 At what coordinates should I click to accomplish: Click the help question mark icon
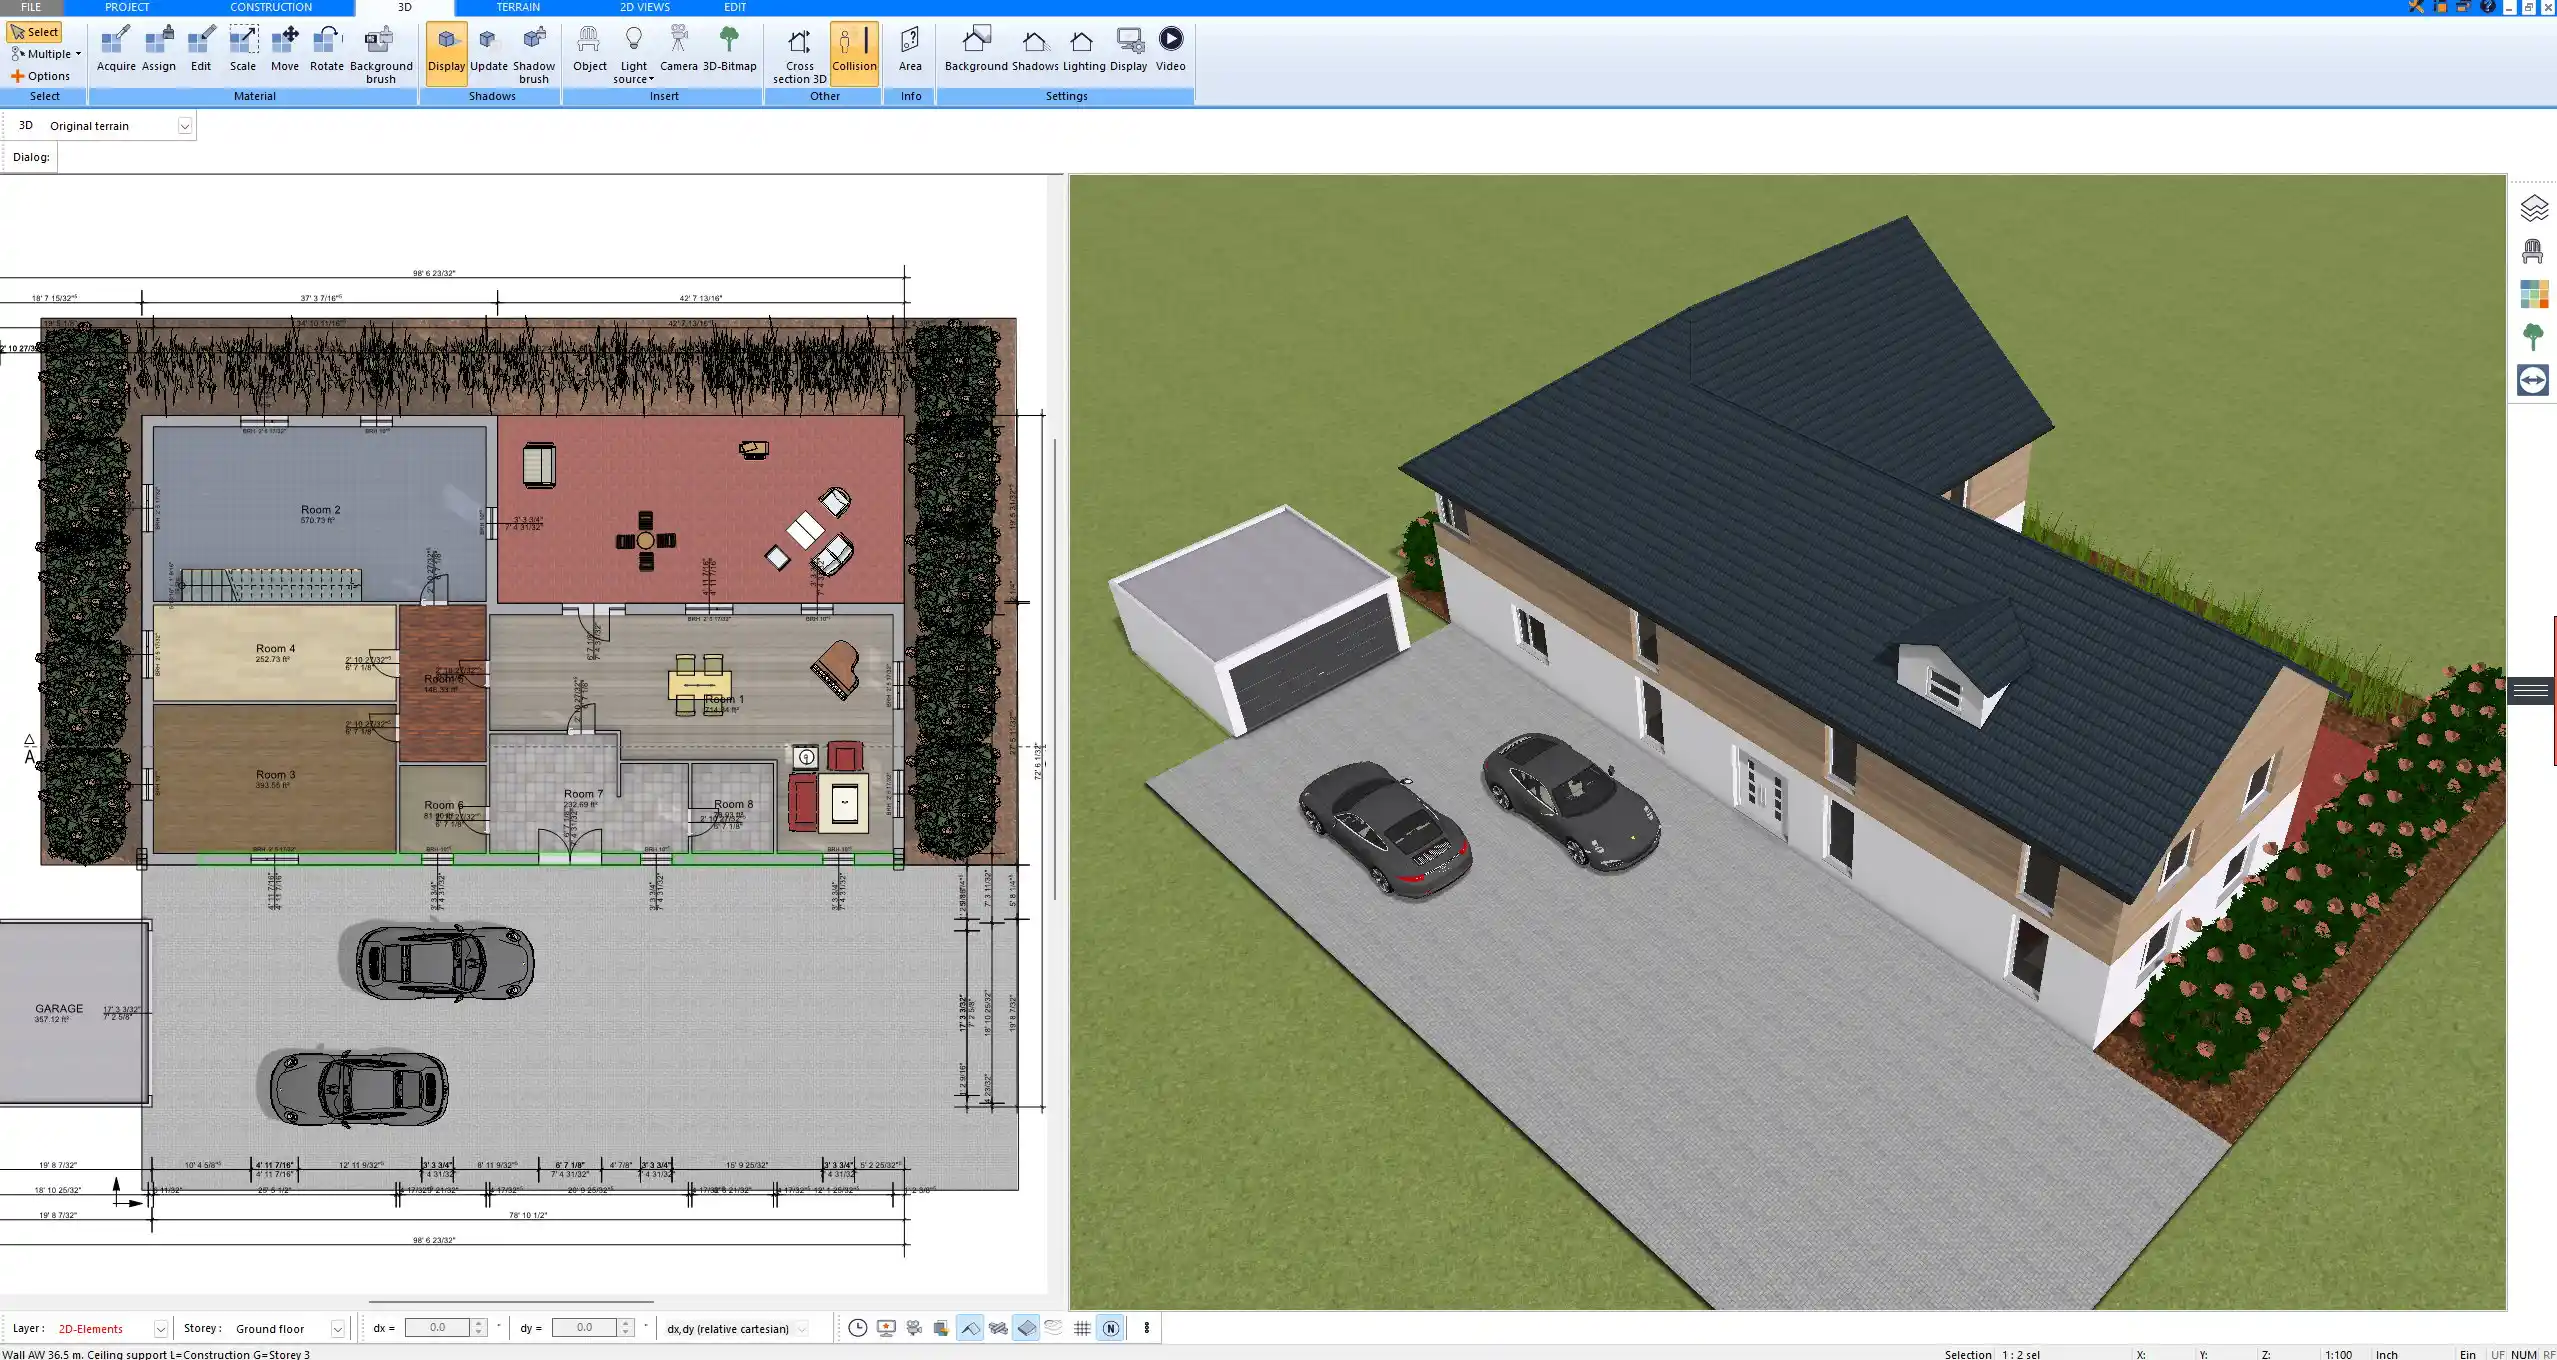[2488, 7]
